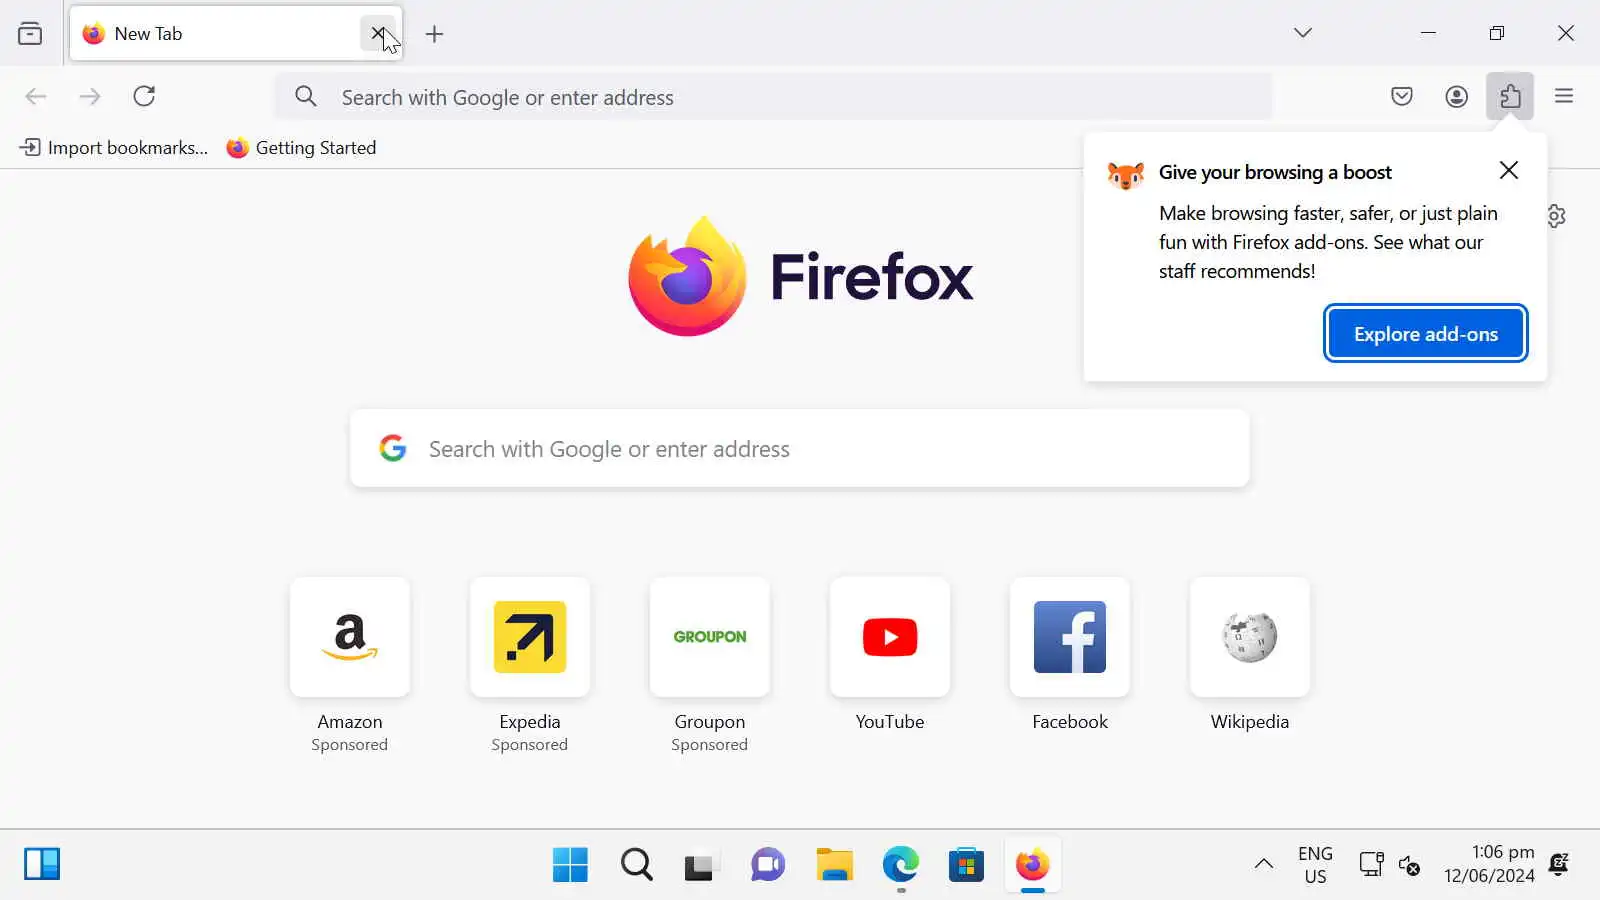Click the Google search box on page
The height and width of the screenshot is (900, 1600).
(x=800, y=448)
